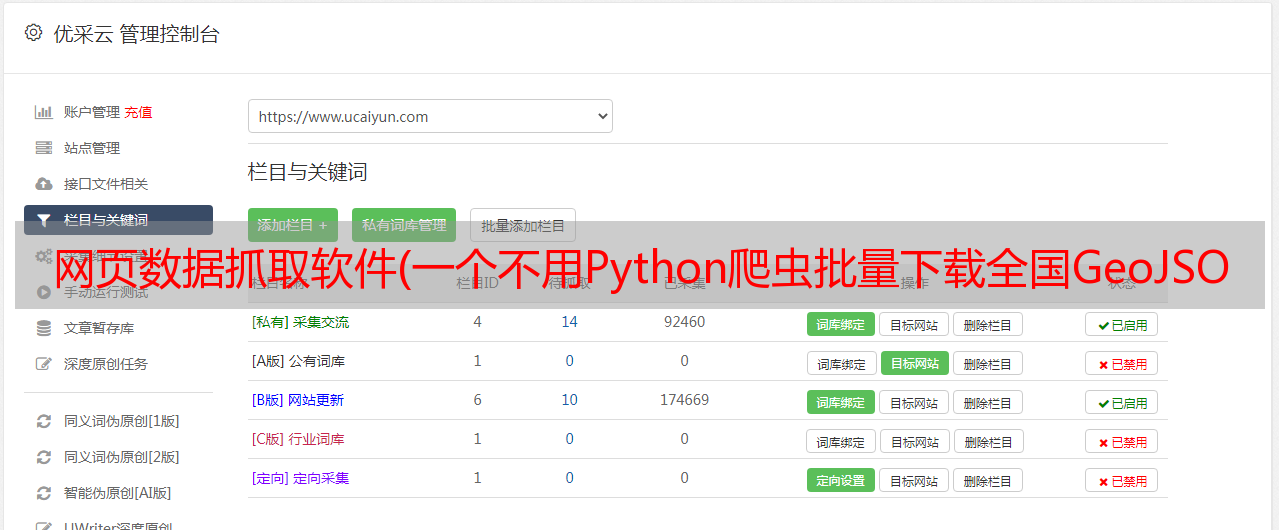Click the cloud icon for 接口文件相关
The height and width of the screenshot is (530, 1279).
(x=44, y=184)
